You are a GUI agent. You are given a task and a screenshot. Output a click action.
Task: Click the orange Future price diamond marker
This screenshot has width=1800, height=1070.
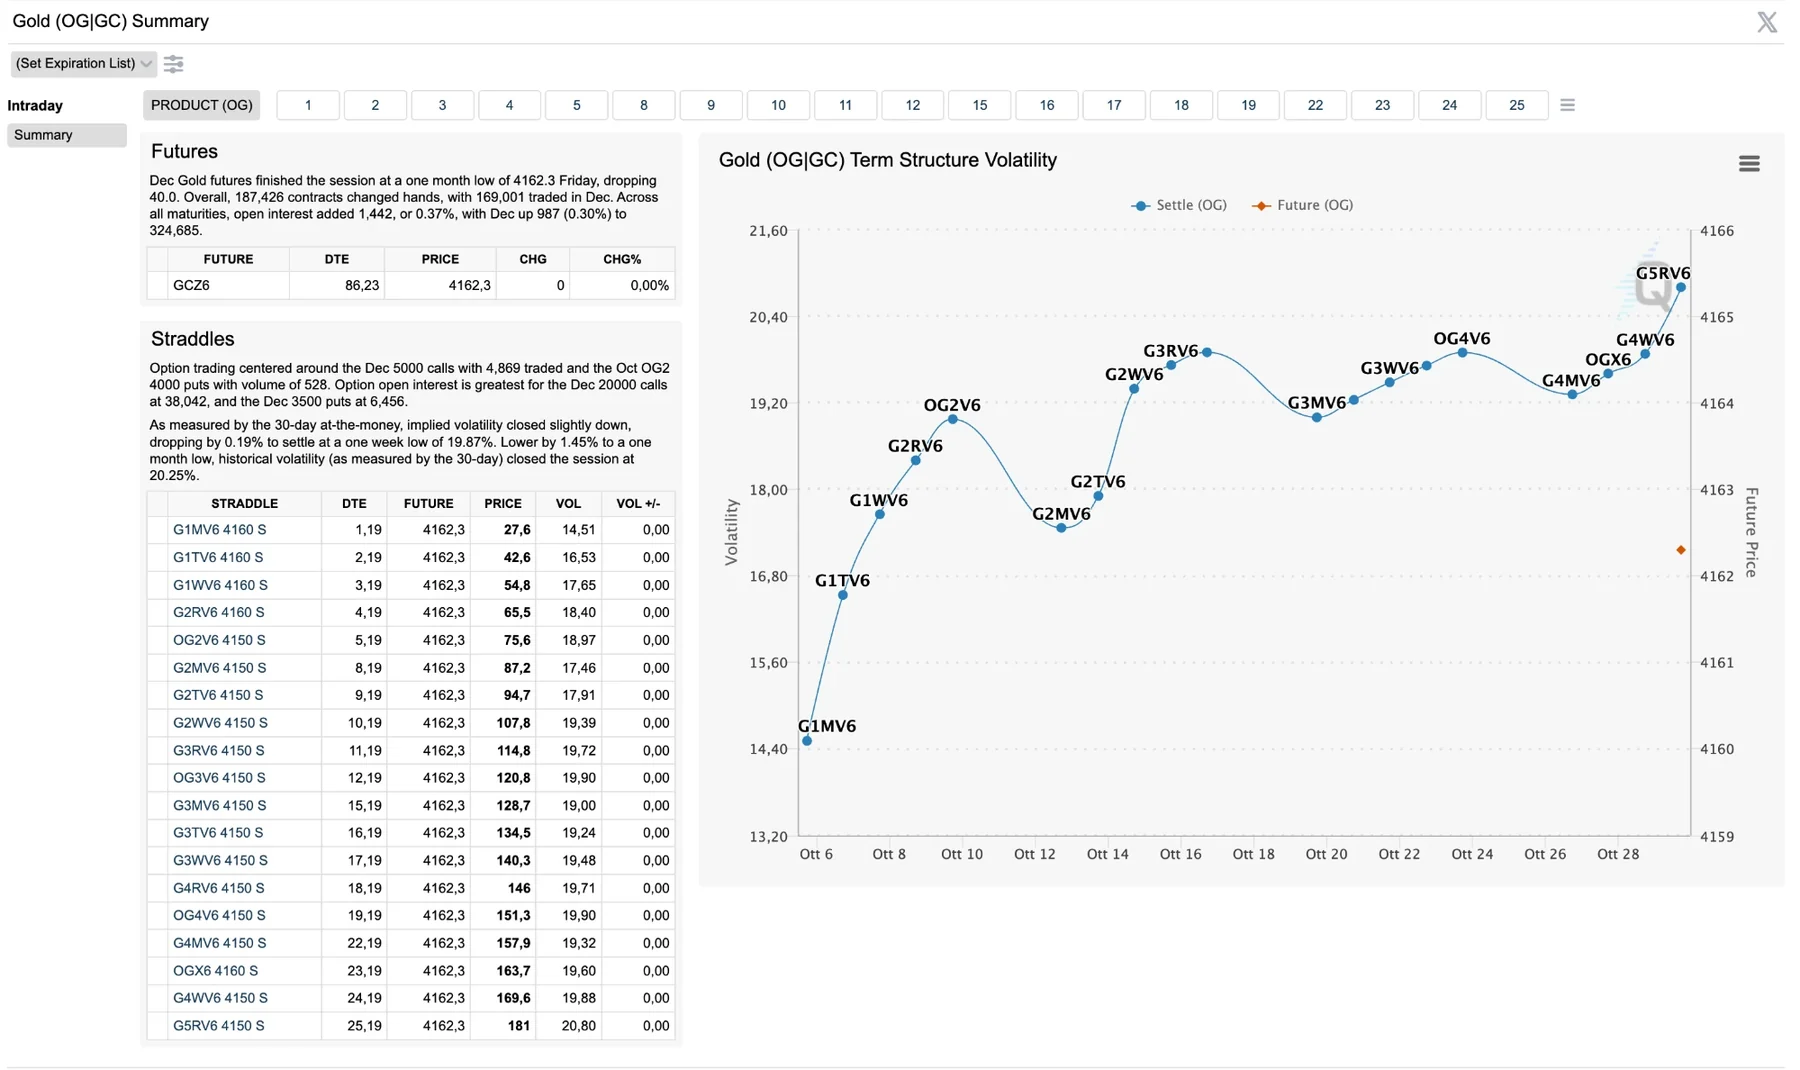pyautogui.click(x=1681, y=550)
